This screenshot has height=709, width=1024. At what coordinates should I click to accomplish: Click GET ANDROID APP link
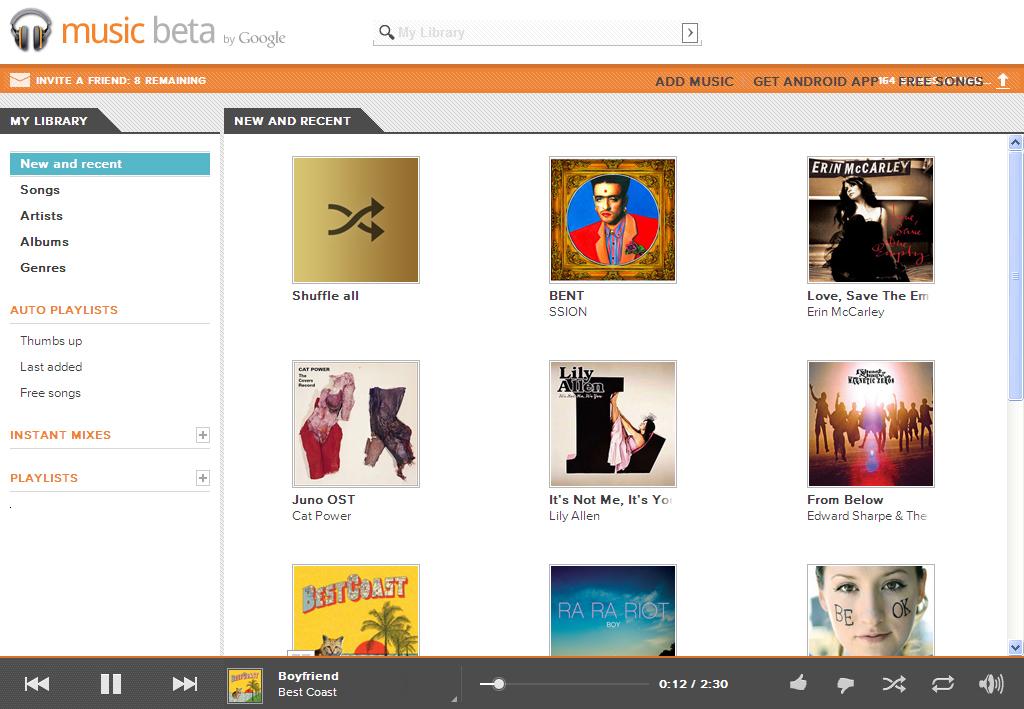point(816,82)
